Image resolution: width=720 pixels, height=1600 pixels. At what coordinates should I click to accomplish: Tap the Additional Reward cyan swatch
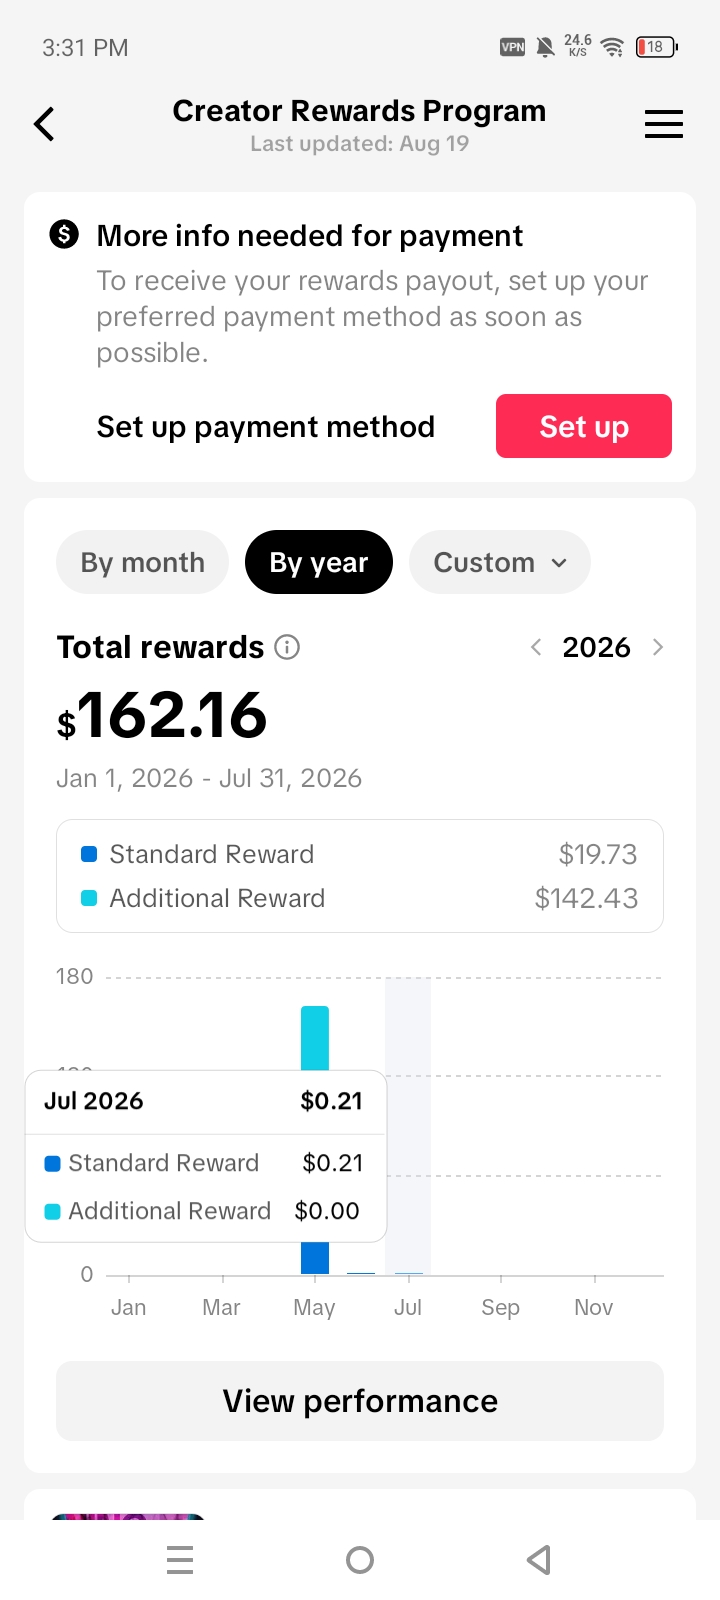(x=89, y=898)
